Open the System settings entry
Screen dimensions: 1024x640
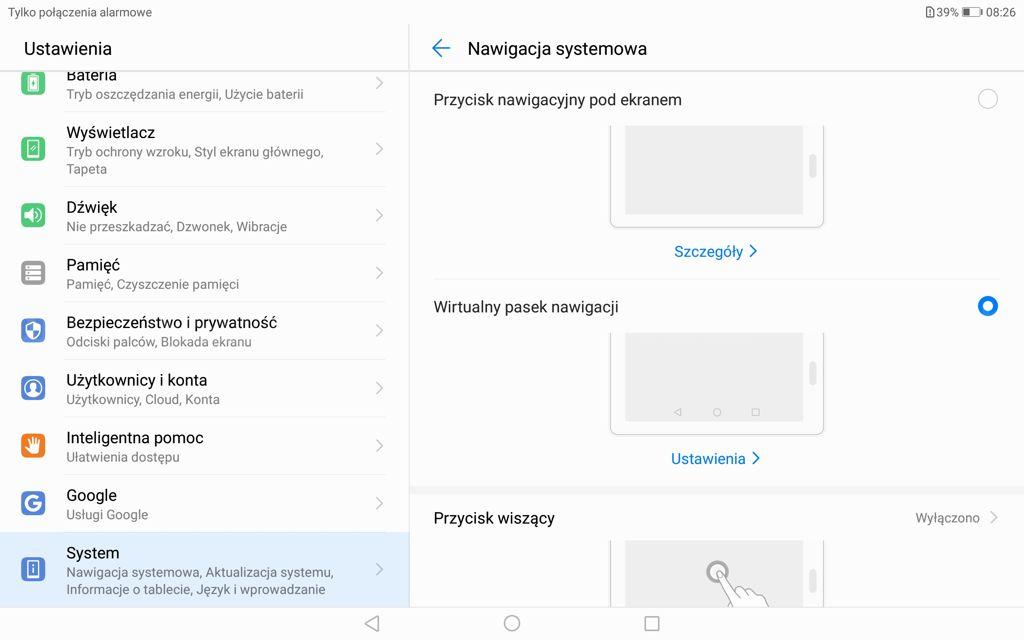click(x=200, y=570)
